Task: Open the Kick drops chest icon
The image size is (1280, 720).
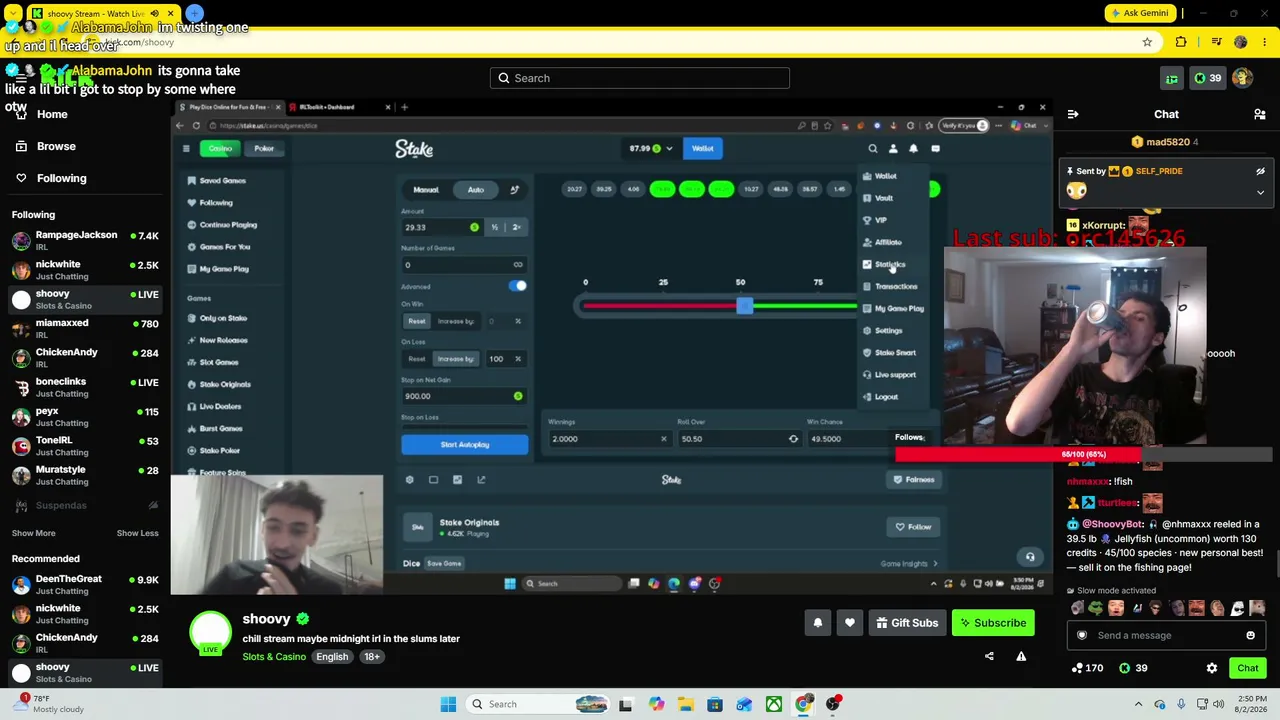Action: point(1171,78)
